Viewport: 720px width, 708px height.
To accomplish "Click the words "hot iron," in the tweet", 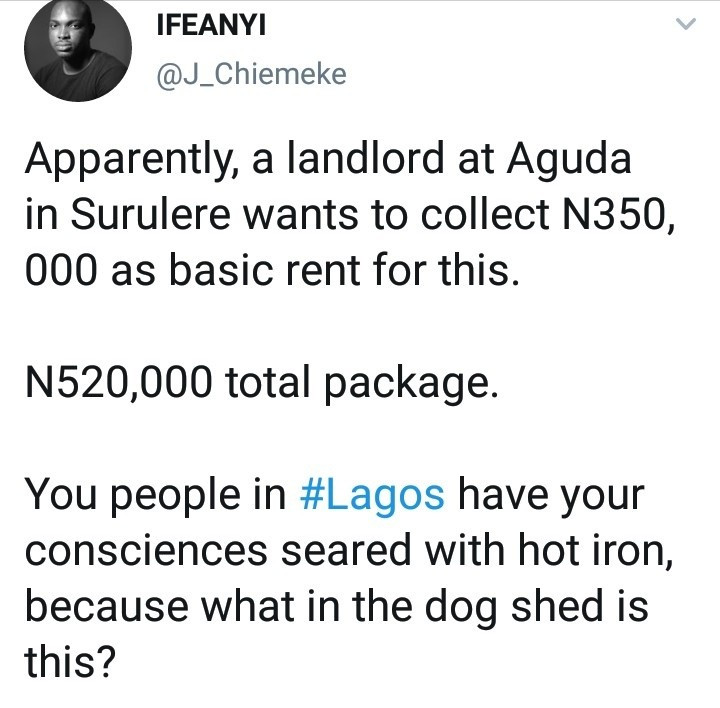I will [595, 551].
